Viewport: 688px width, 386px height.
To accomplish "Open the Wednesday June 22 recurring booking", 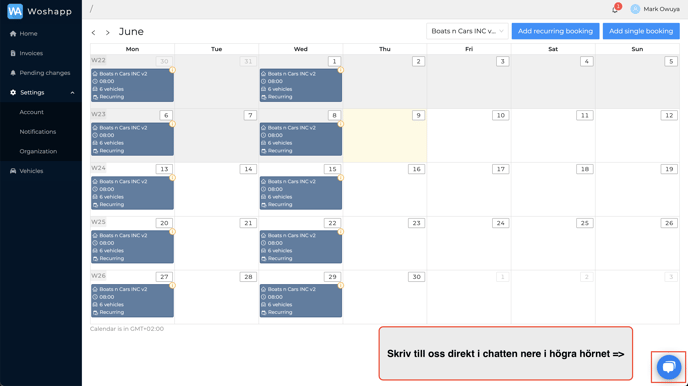I will 301,247.
